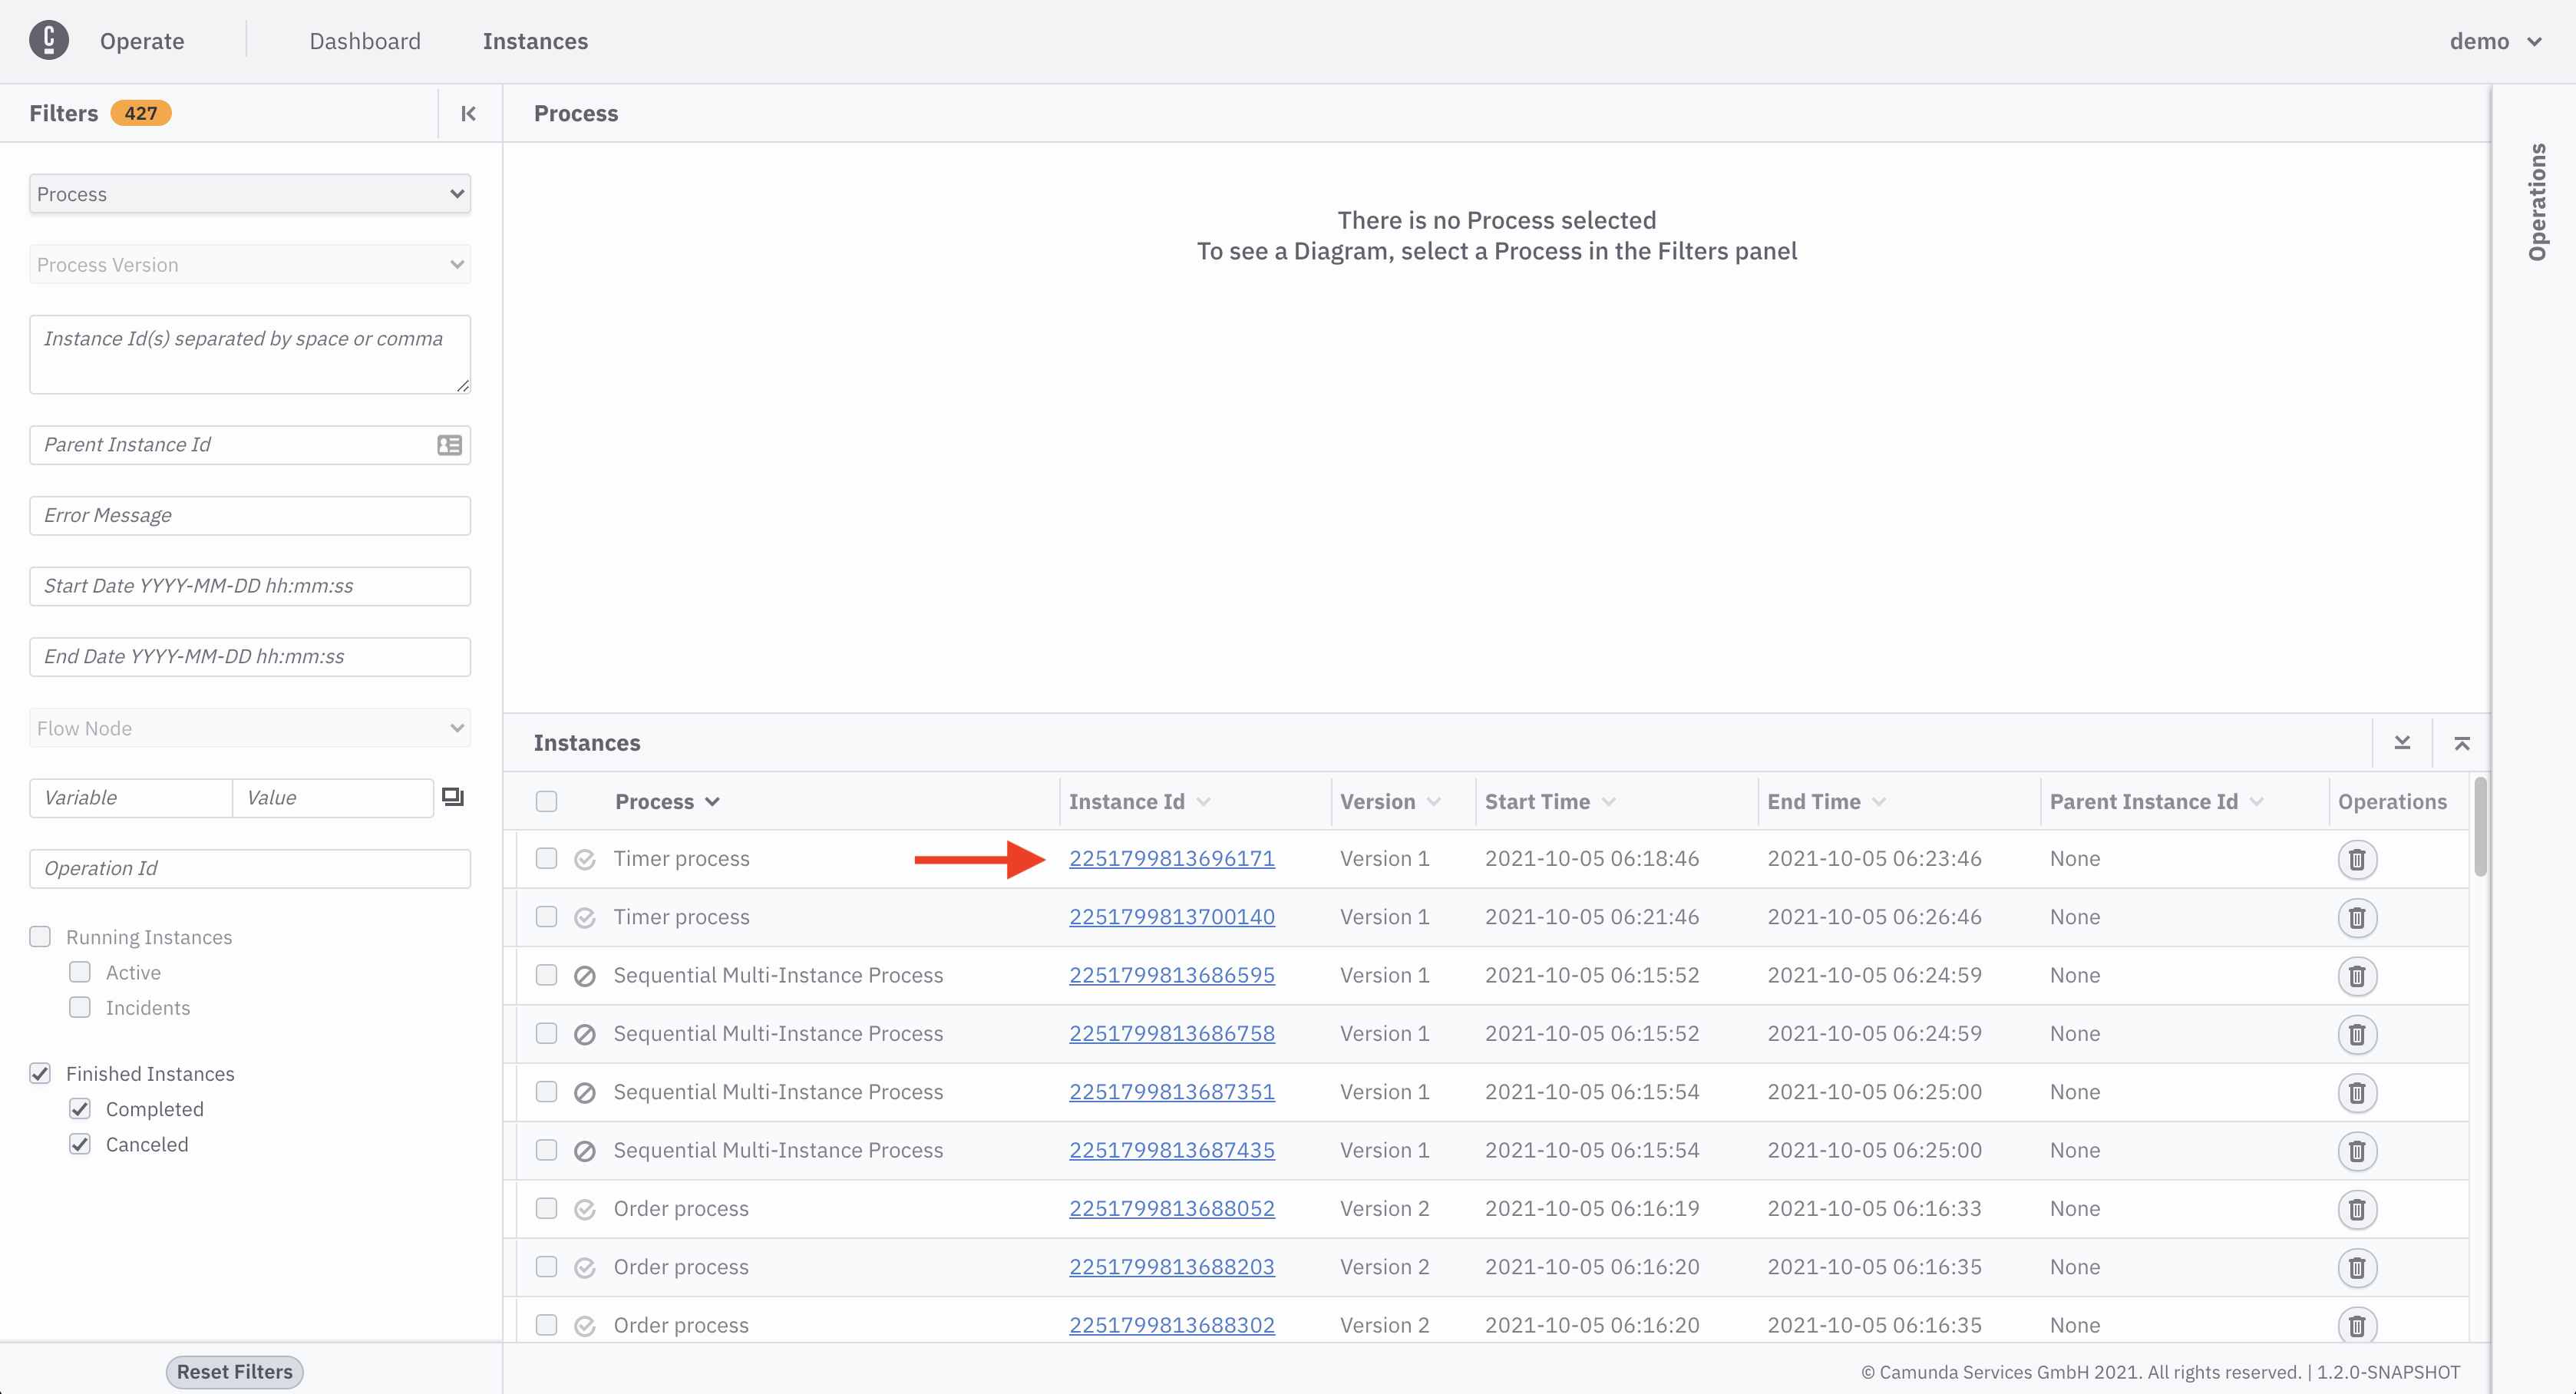The image size is (2576, 1394).
Task: Click the completed status checkmark icon on Timer process
Action: click(585, 857)
